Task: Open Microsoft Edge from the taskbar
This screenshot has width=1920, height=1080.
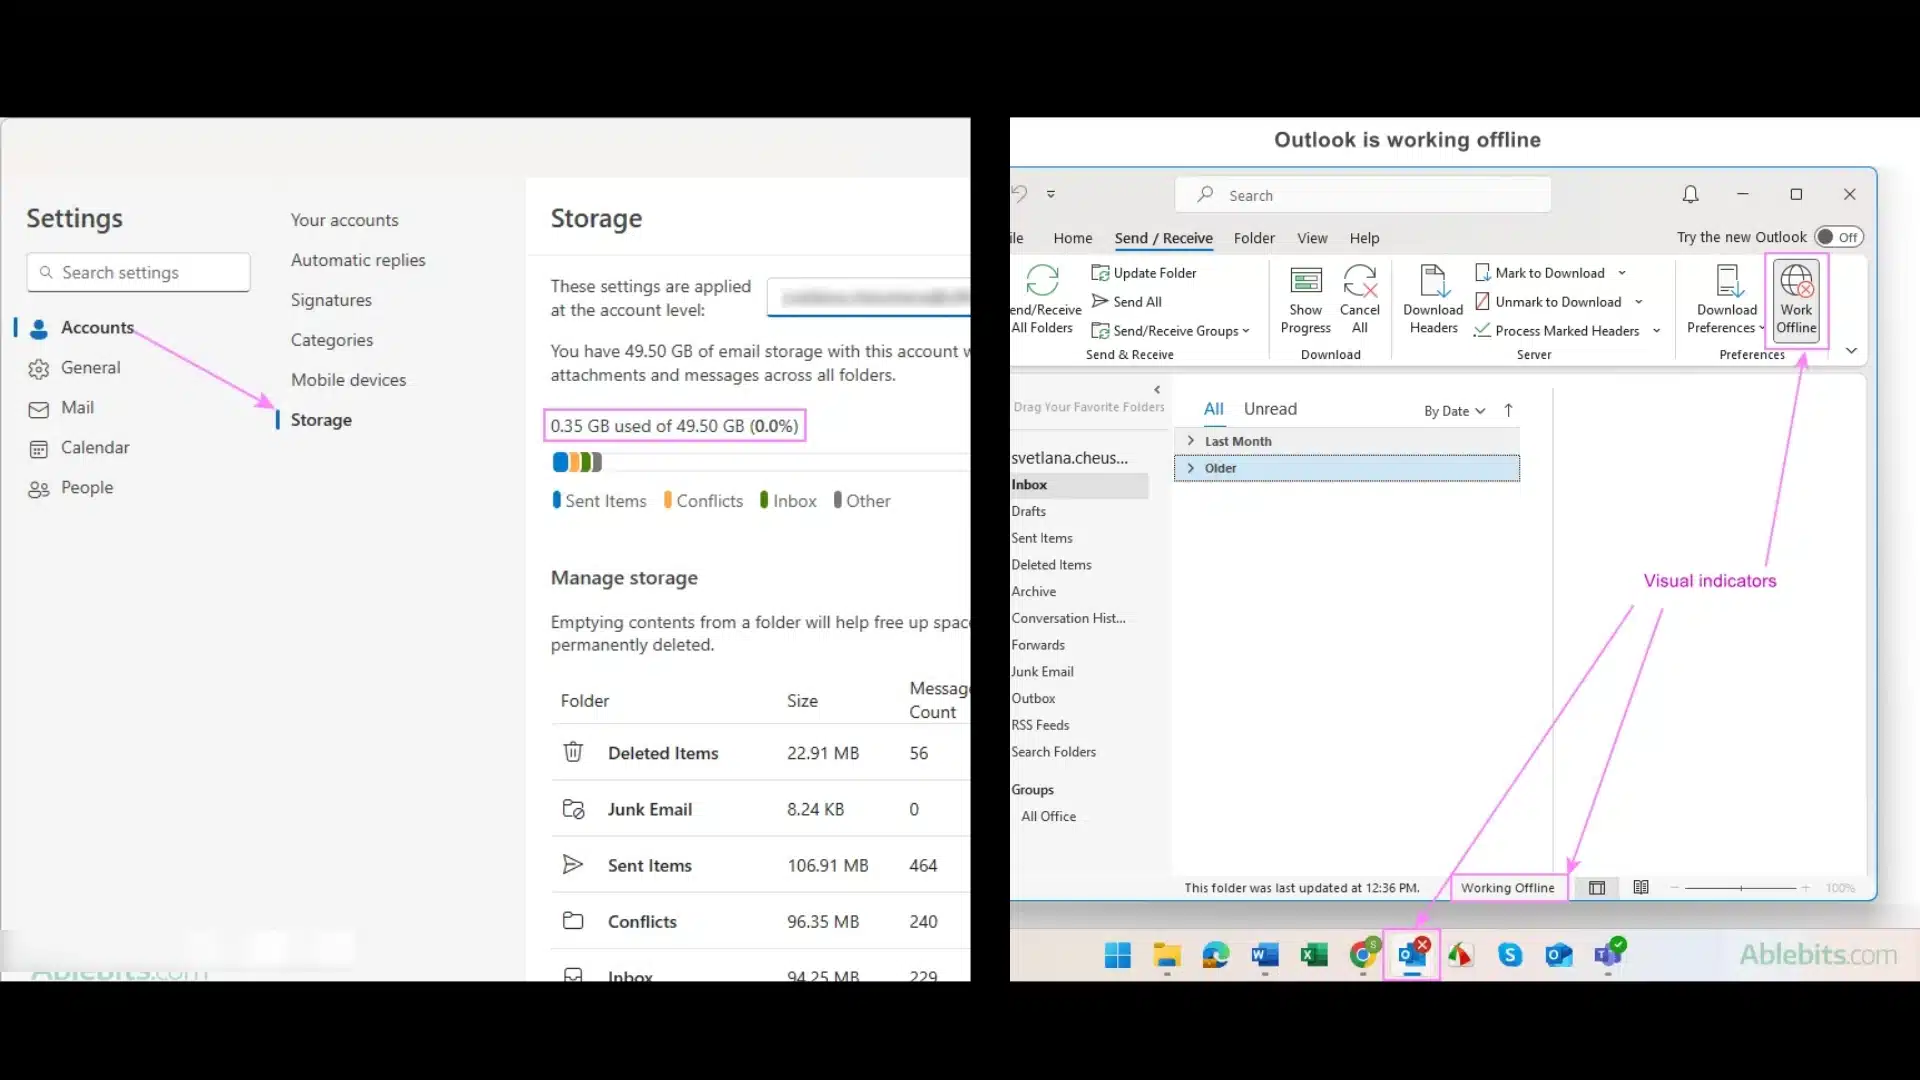Action: (x=1215, y=955)
